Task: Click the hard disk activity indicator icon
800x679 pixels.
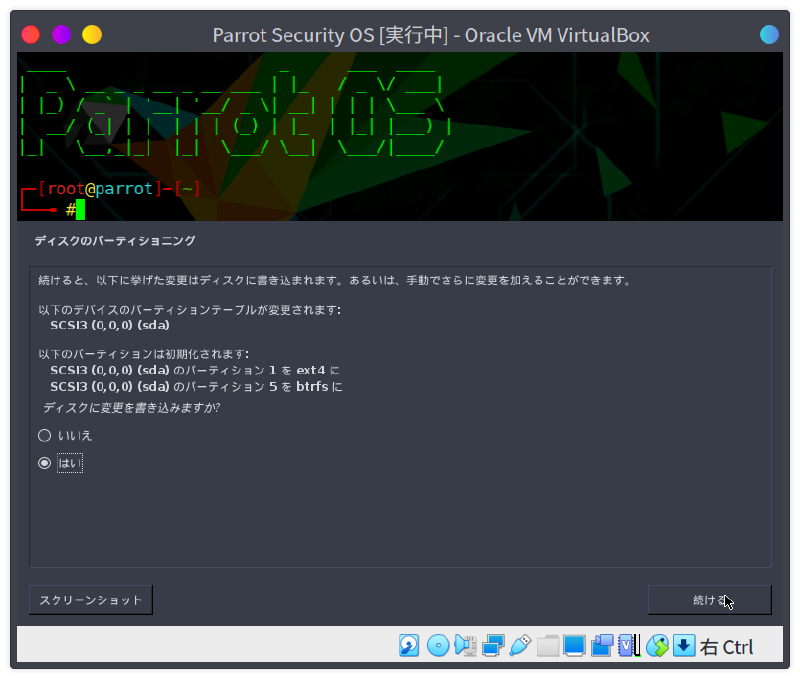Action: (409, 645)
